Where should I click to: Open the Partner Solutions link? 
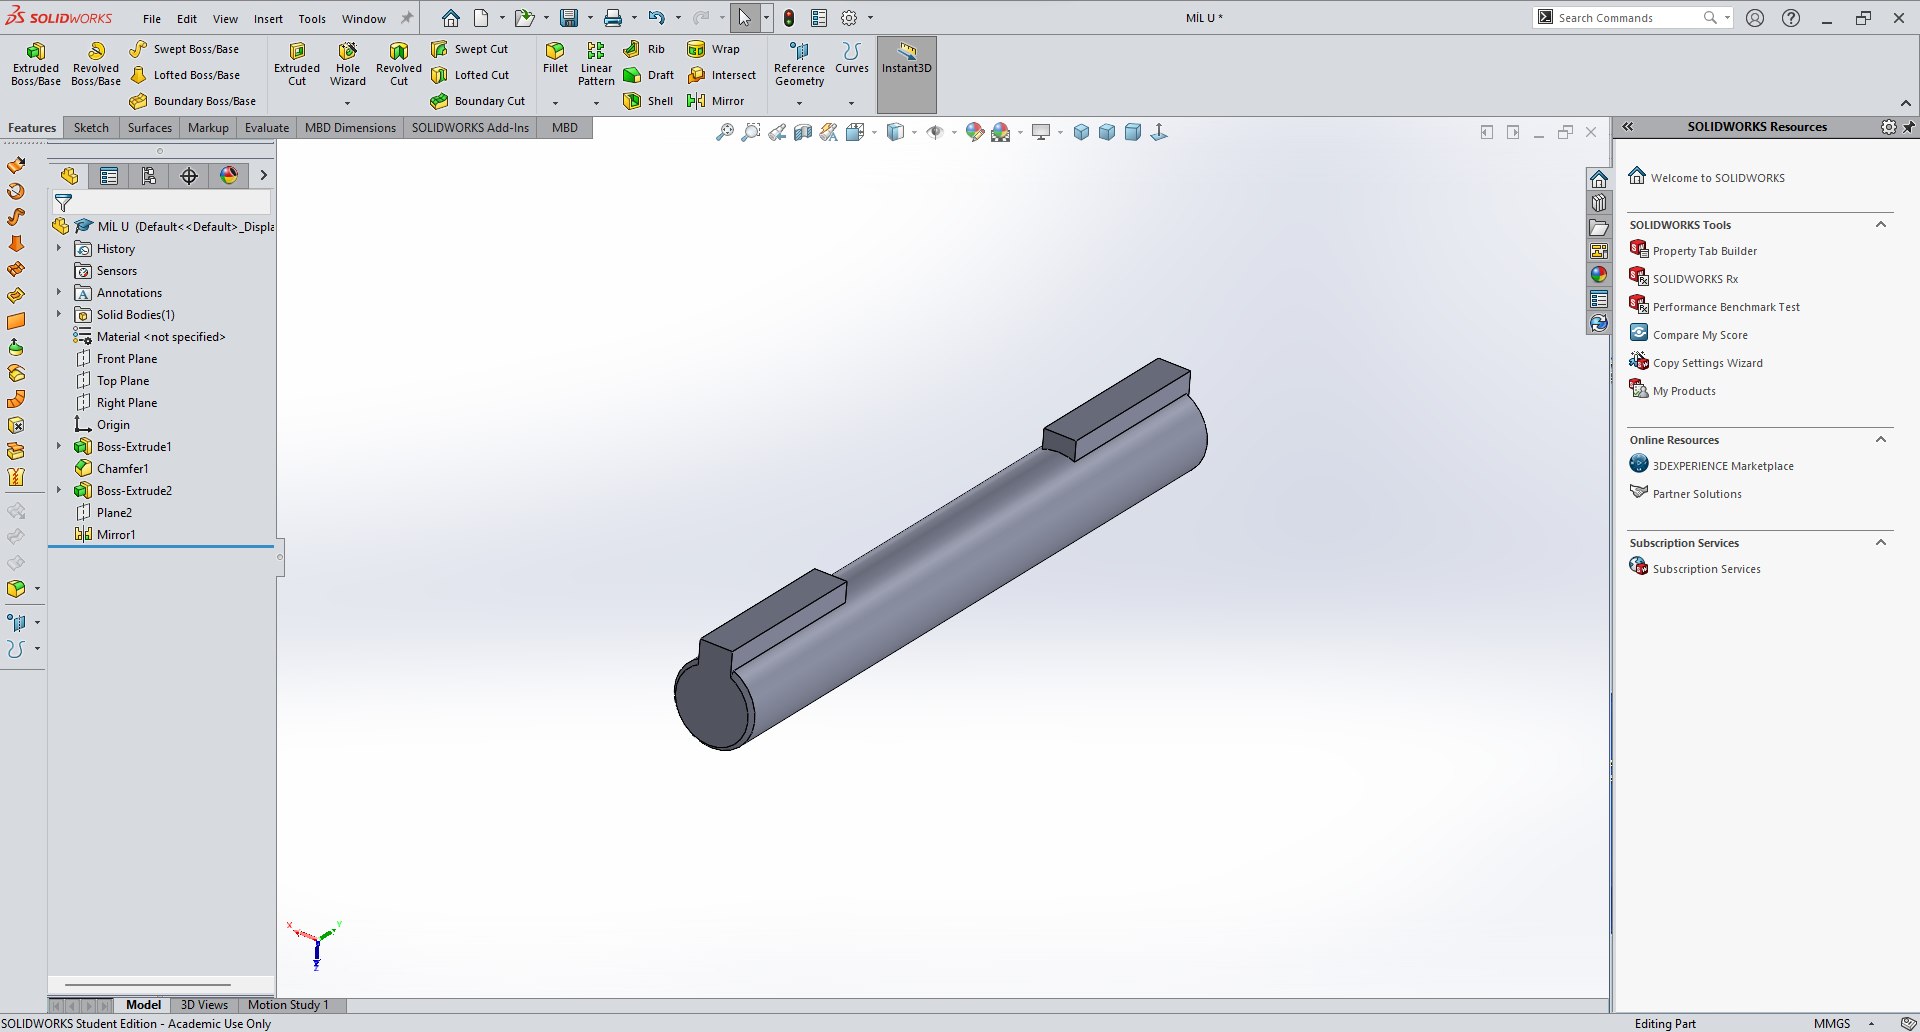pos(1697,494)
